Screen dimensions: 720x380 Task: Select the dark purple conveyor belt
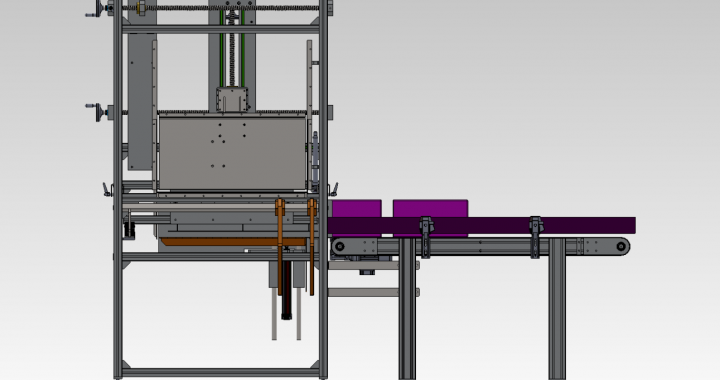click(482, 226)
